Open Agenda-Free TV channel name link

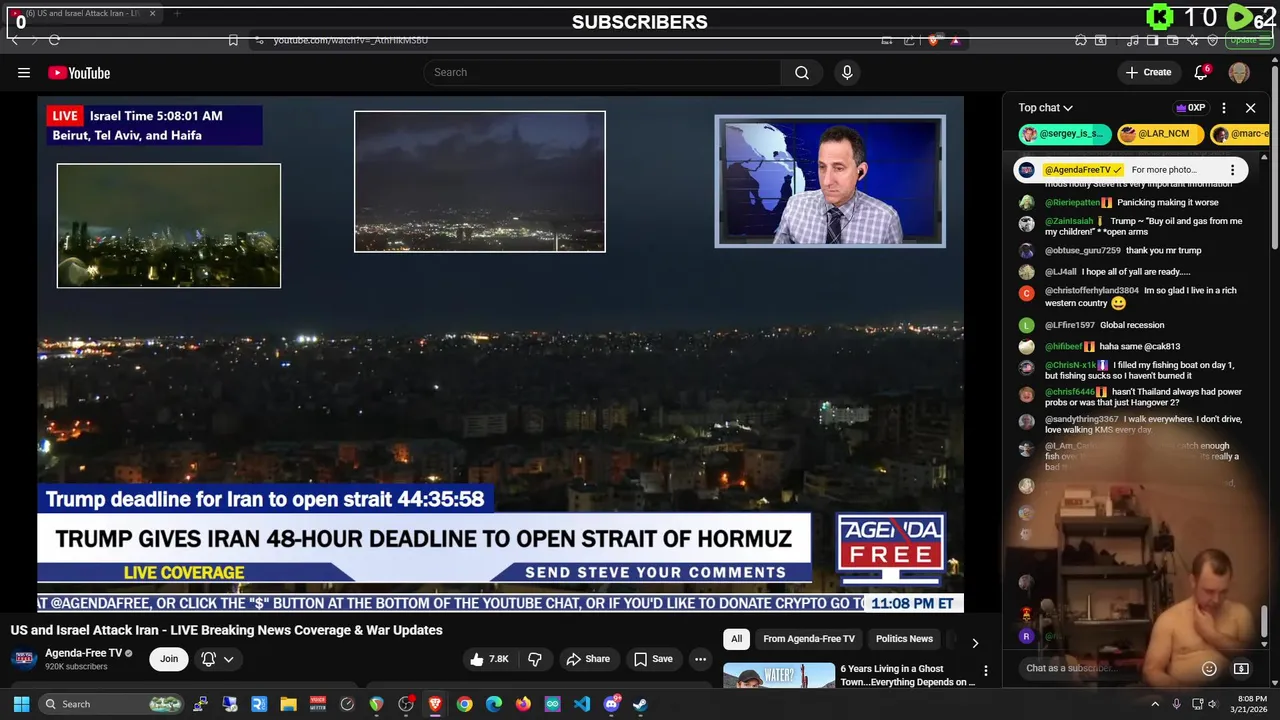83,653
